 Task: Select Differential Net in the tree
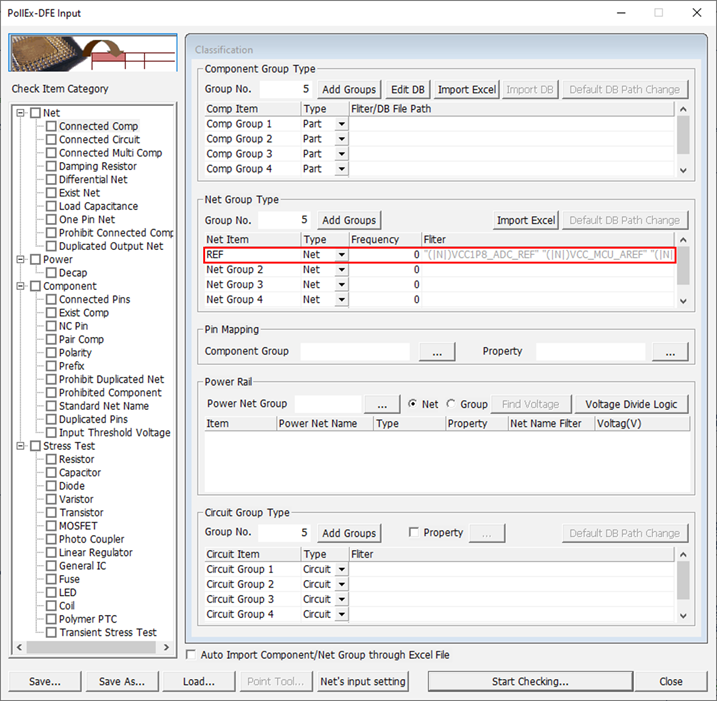pyautogui.click(x=93, y=180)
